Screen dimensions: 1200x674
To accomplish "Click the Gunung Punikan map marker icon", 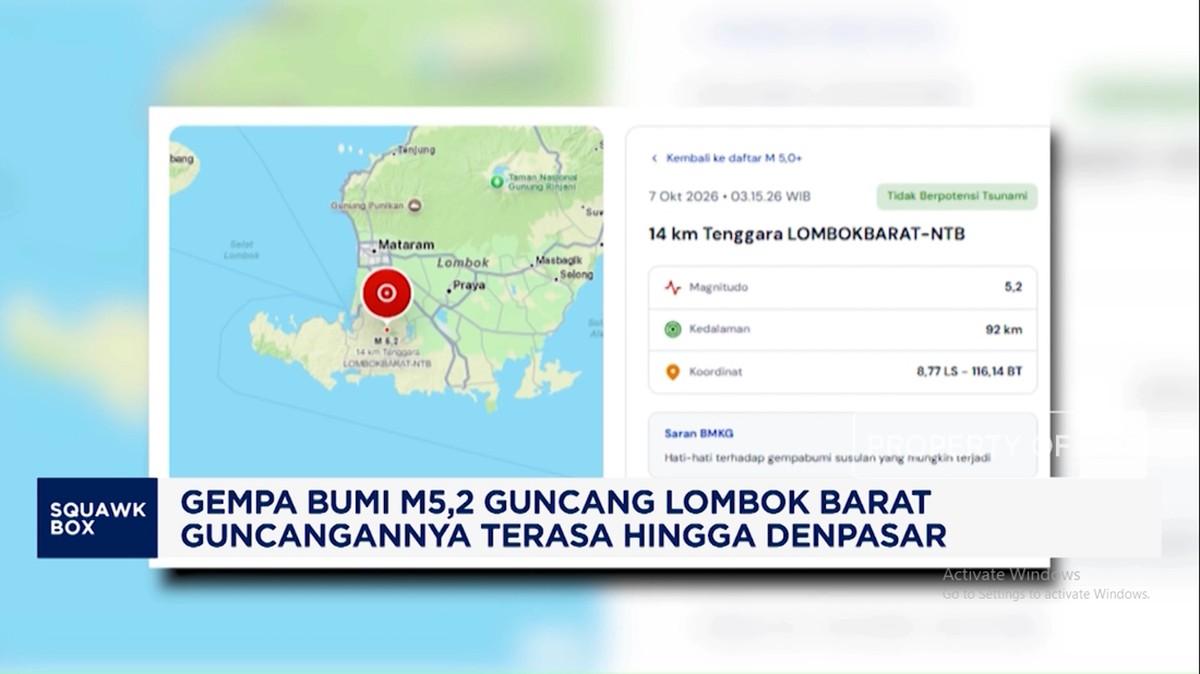I will tap(414, 205).
